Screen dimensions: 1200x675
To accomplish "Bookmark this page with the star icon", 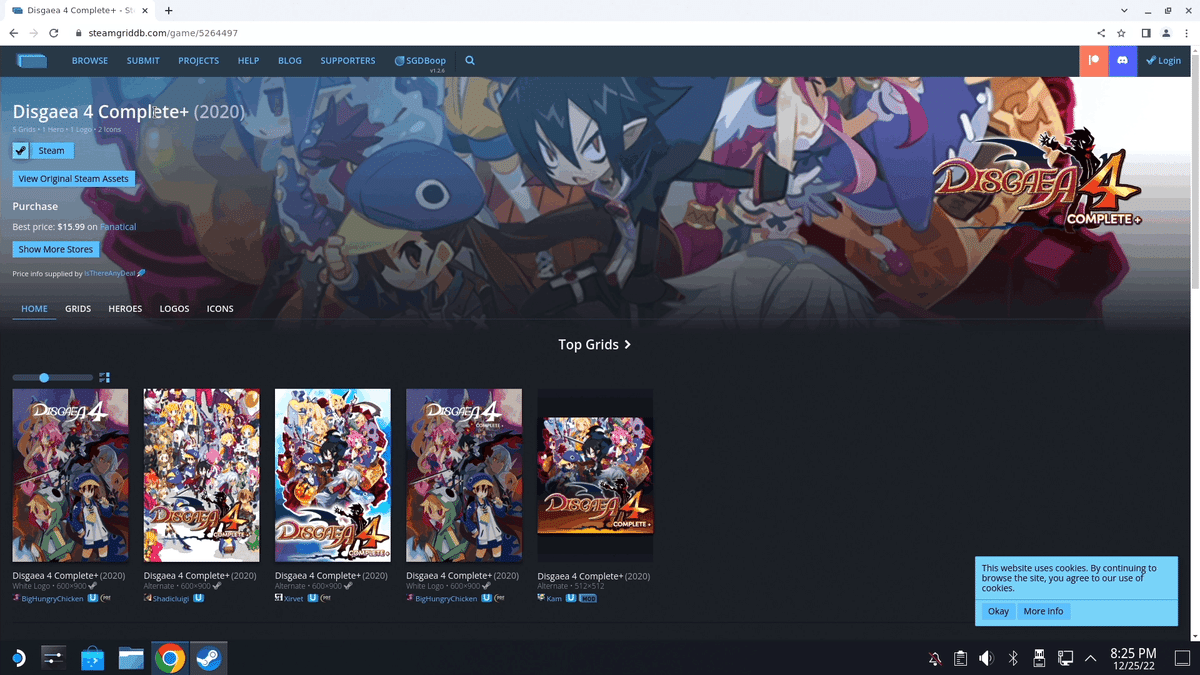I will click(x=1121, y=33).
